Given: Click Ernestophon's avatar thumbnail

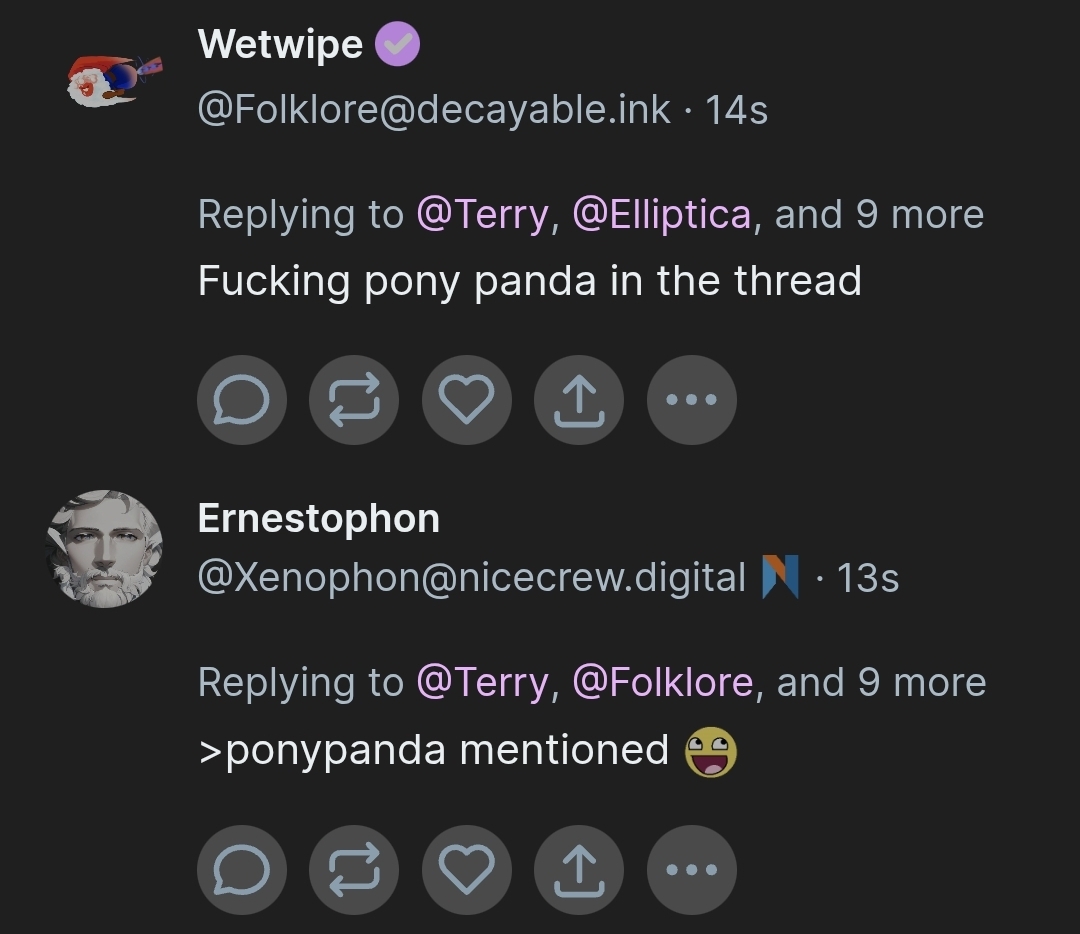Looking at the screenshot, I should [105, 545].
